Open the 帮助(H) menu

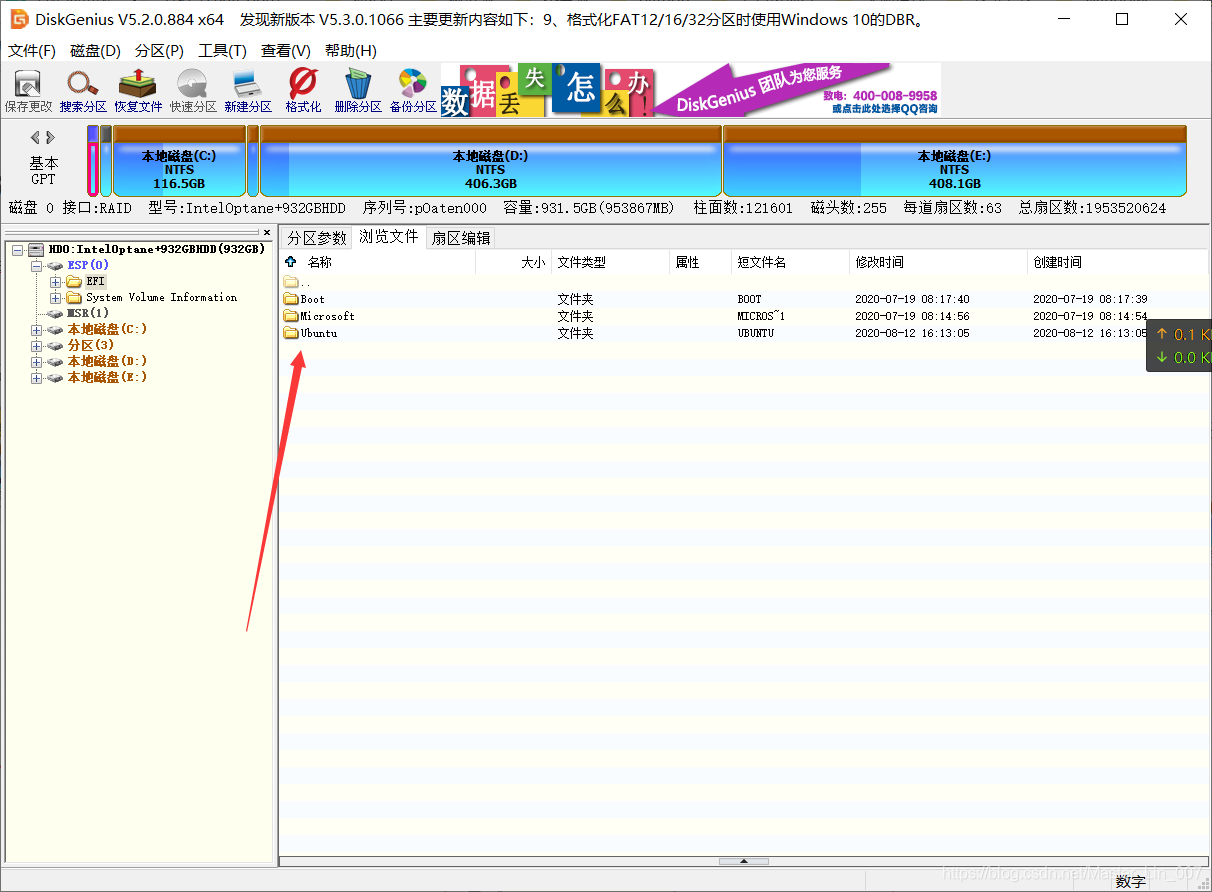tap(350, 51)
